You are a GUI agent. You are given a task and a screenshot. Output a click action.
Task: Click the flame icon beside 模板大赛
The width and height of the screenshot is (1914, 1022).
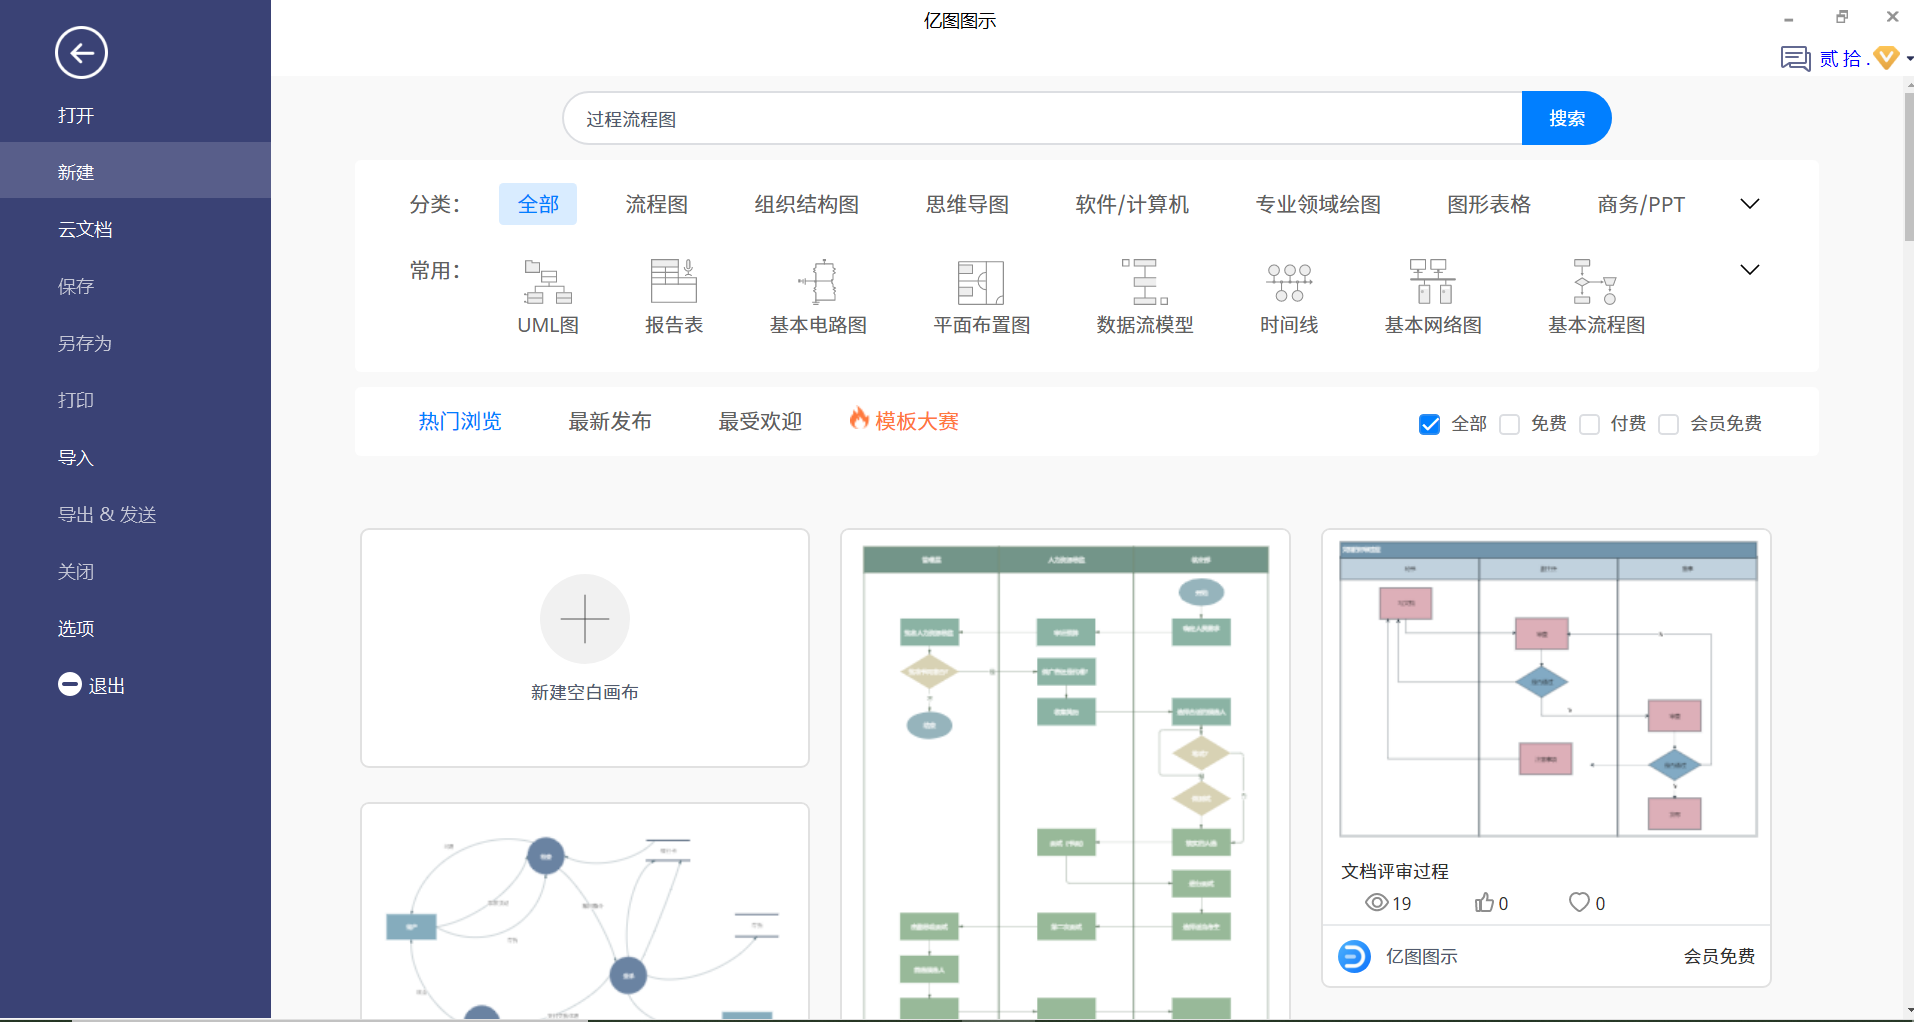point(859,419)
